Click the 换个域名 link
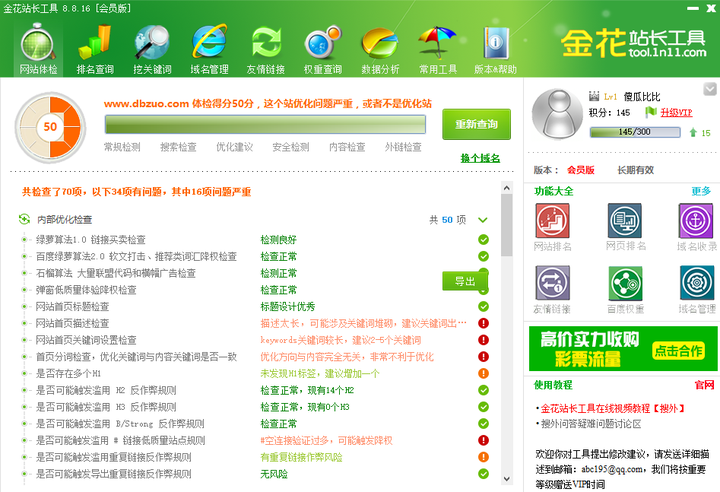 pos(480,158)
